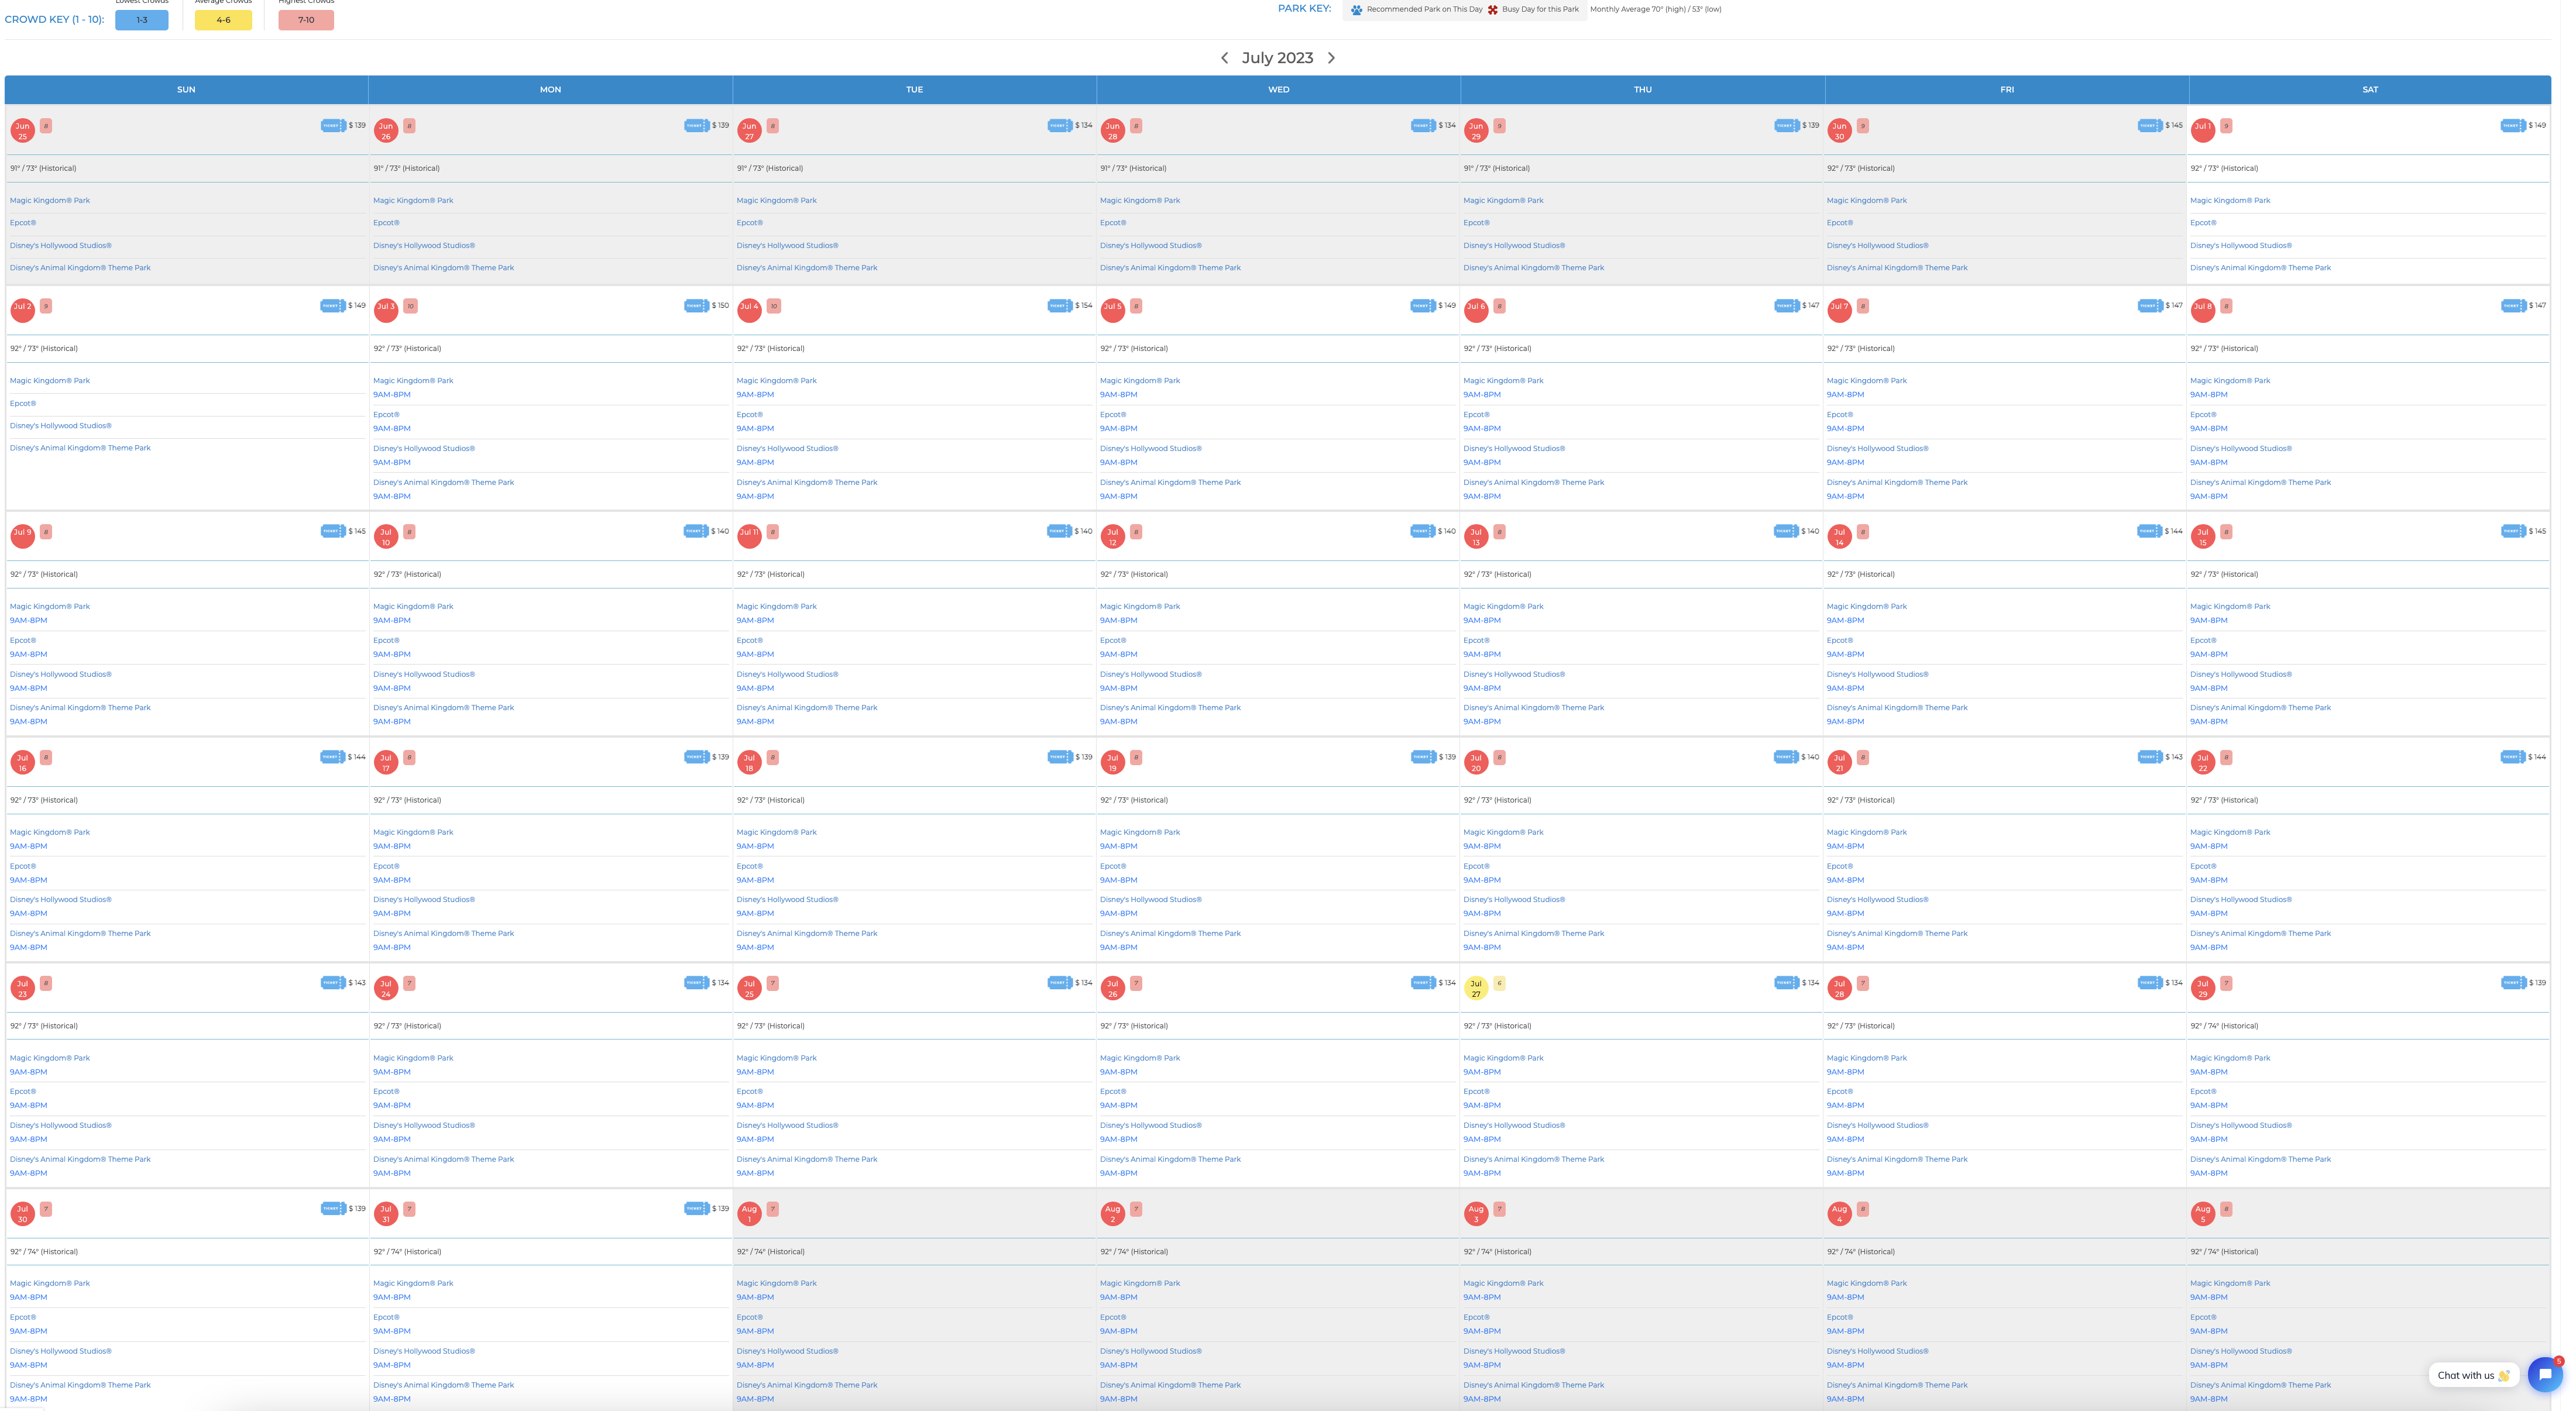Click the red paw Busy Day icon
This screenshot has width=2576, height=1411.
click(1492, 10)
